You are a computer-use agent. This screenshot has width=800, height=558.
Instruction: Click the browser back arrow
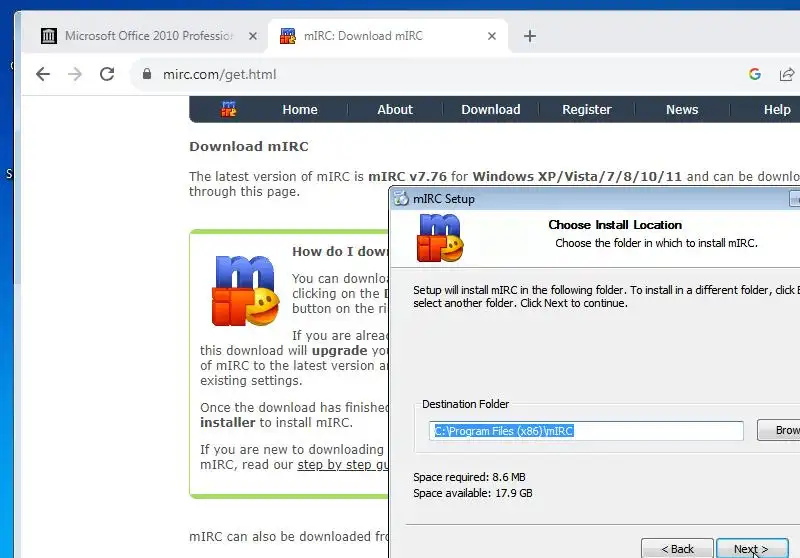[43, 74]
